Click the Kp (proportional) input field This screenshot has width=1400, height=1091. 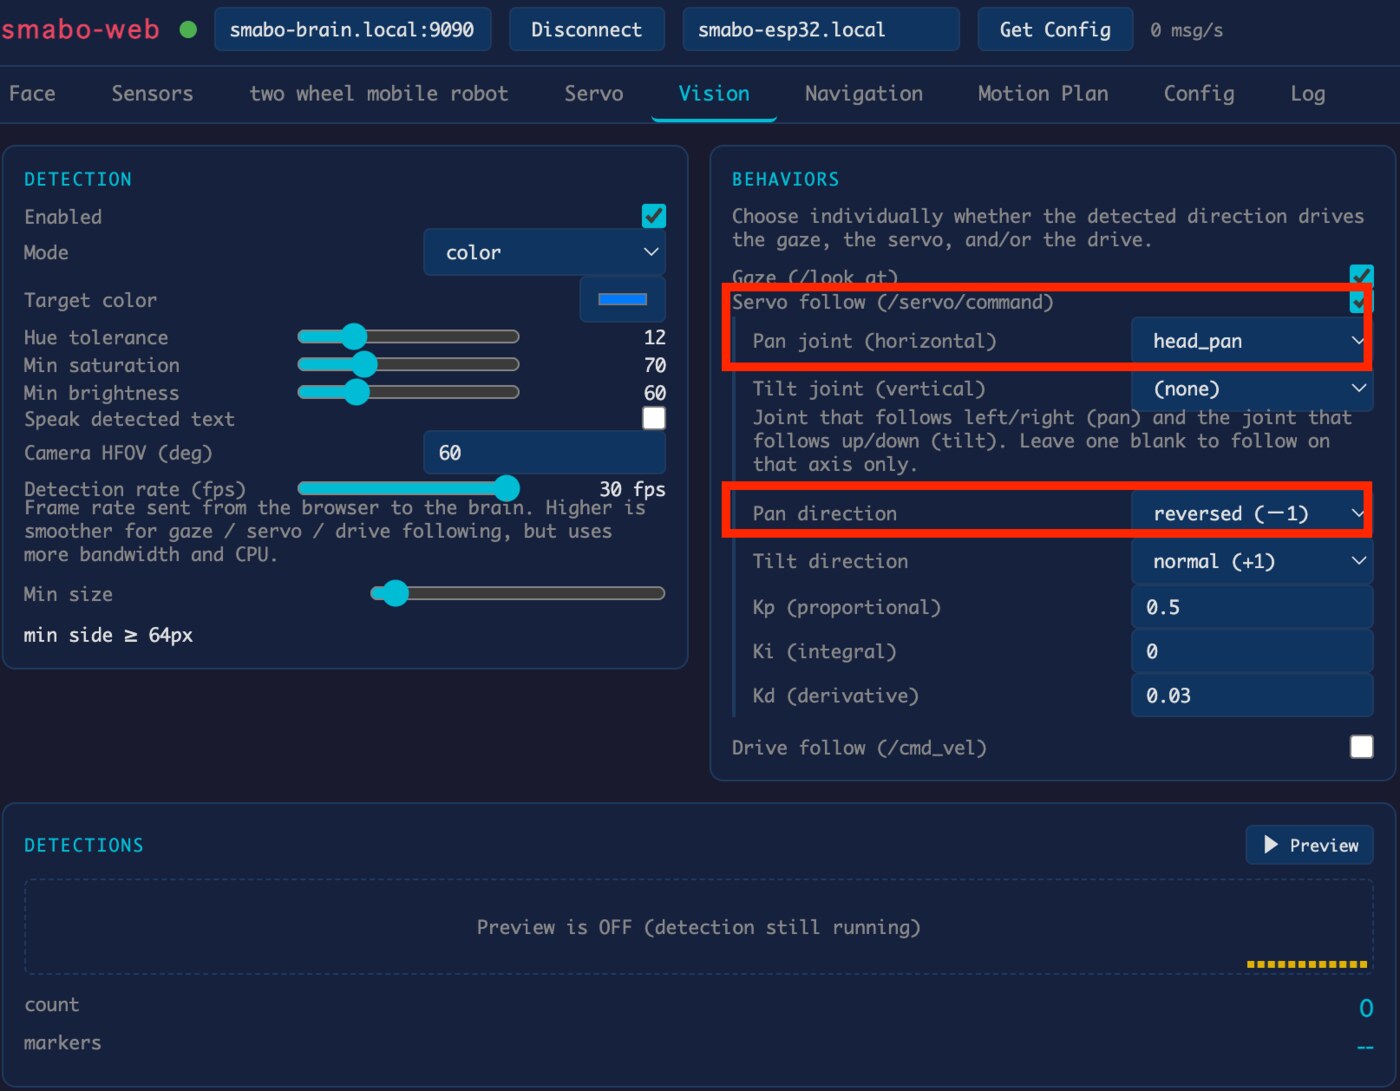click(x=1251, y=607)
